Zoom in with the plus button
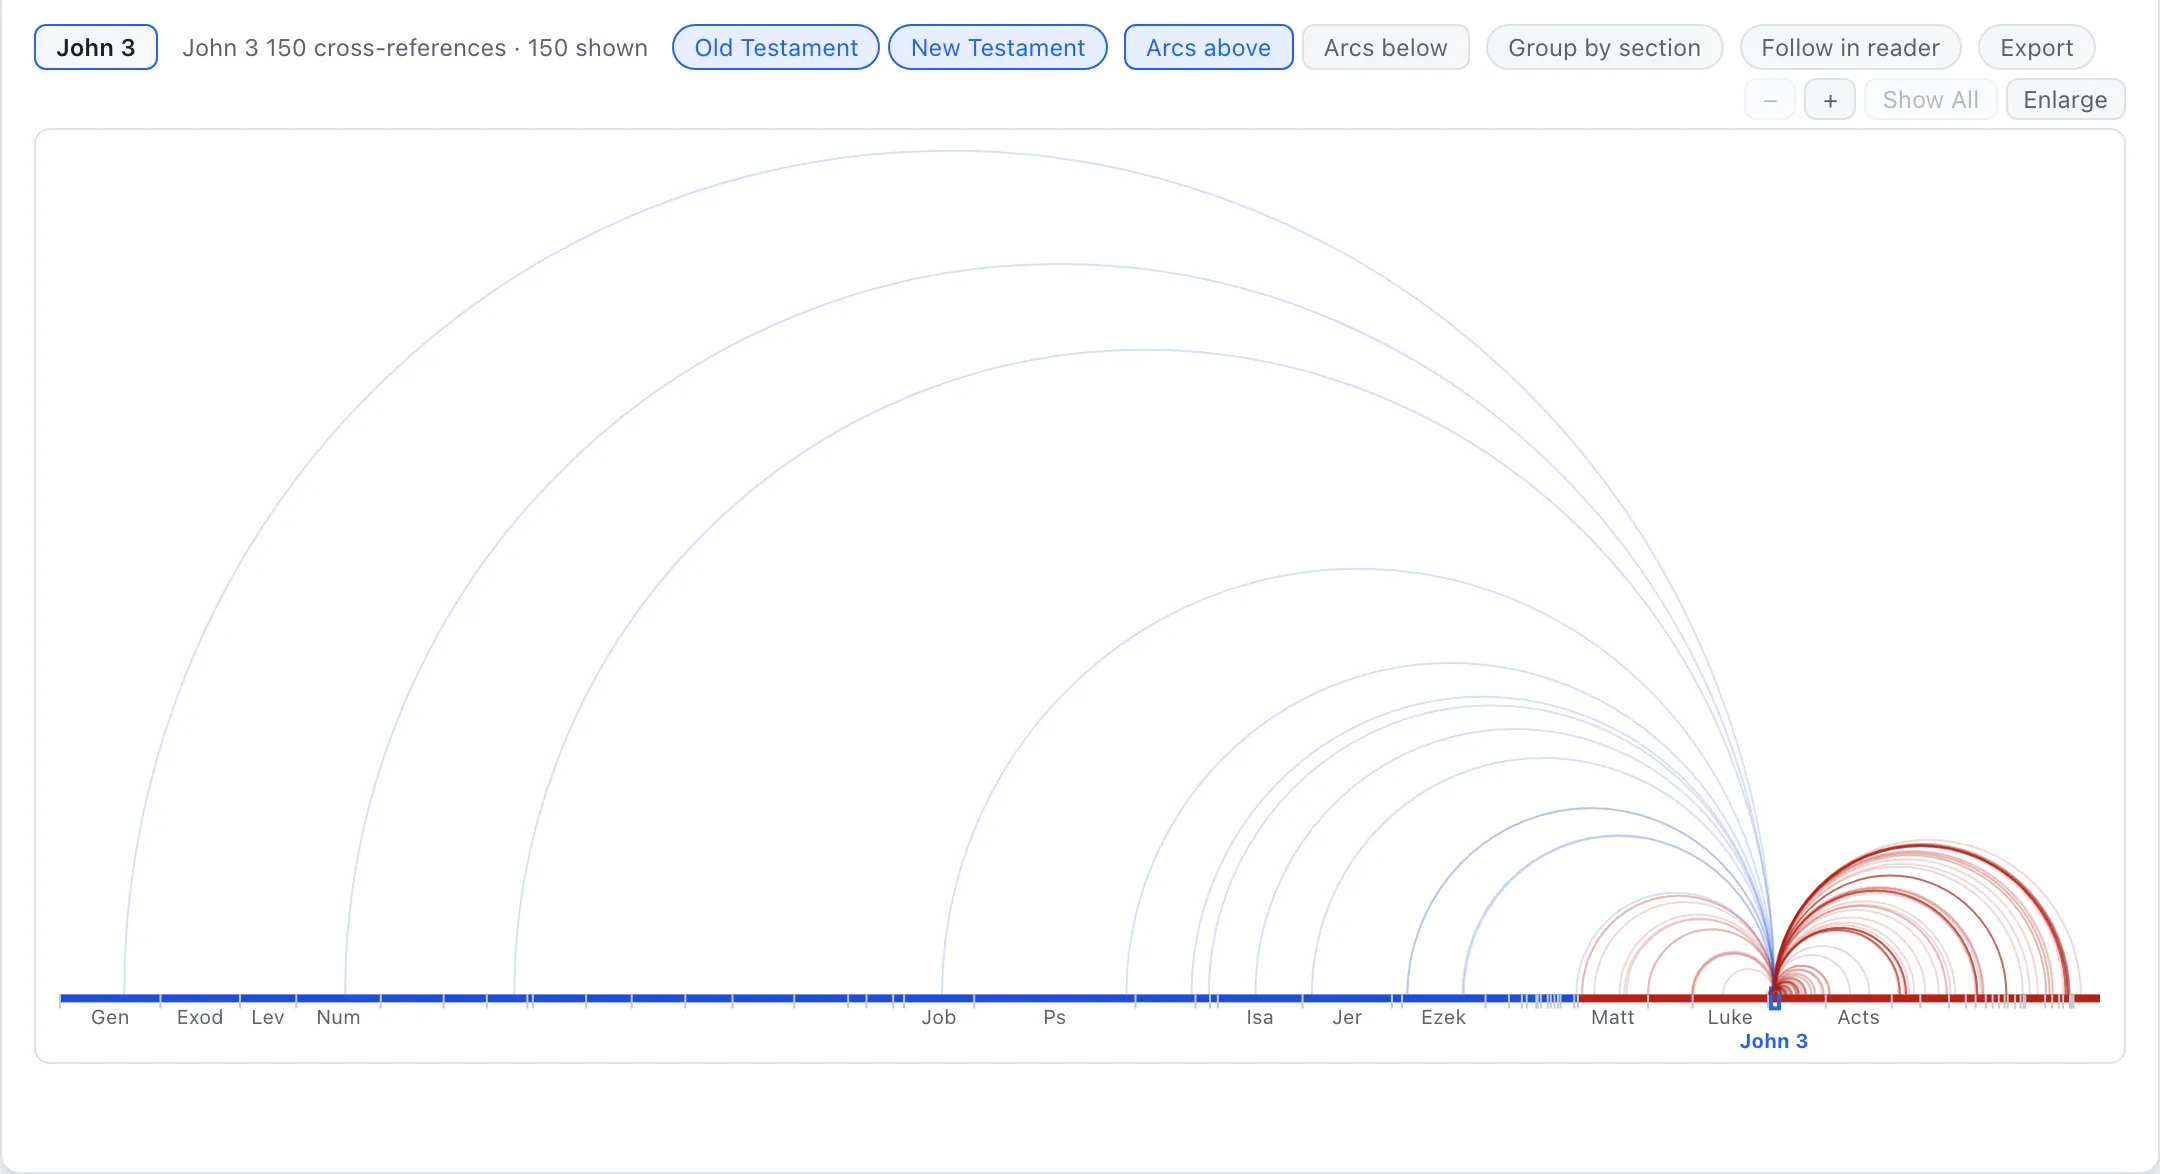2160x1174 pixels. point(1829,100)
